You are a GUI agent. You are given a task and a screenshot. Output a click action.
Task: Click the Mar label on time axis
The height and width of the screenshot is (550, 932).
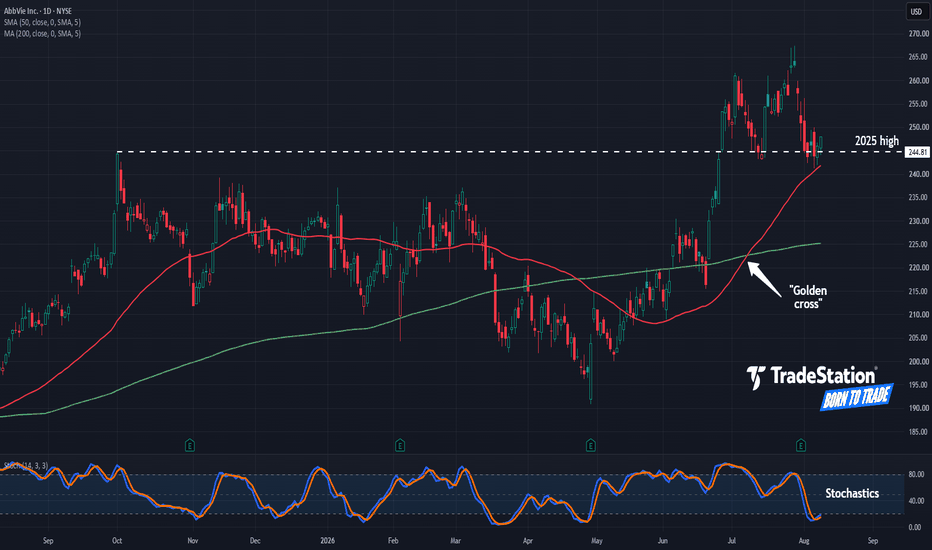pyautogui.click(x=456, y=540)
